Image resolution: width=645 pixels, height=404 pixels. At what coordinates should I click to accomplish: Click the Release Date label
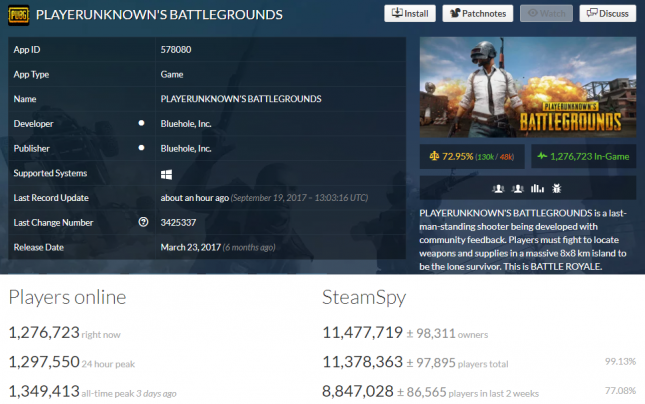pyautogui.click(x=39, y=247)
